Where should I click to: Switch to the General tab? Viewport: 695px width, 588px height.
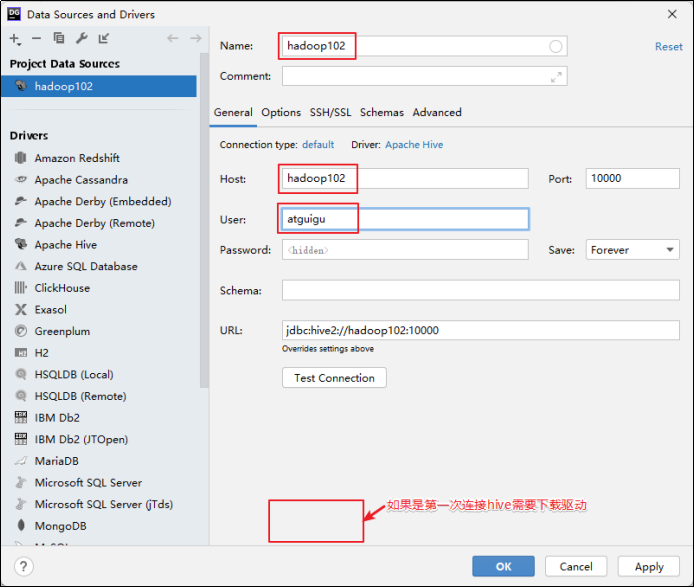click(233, 113)
